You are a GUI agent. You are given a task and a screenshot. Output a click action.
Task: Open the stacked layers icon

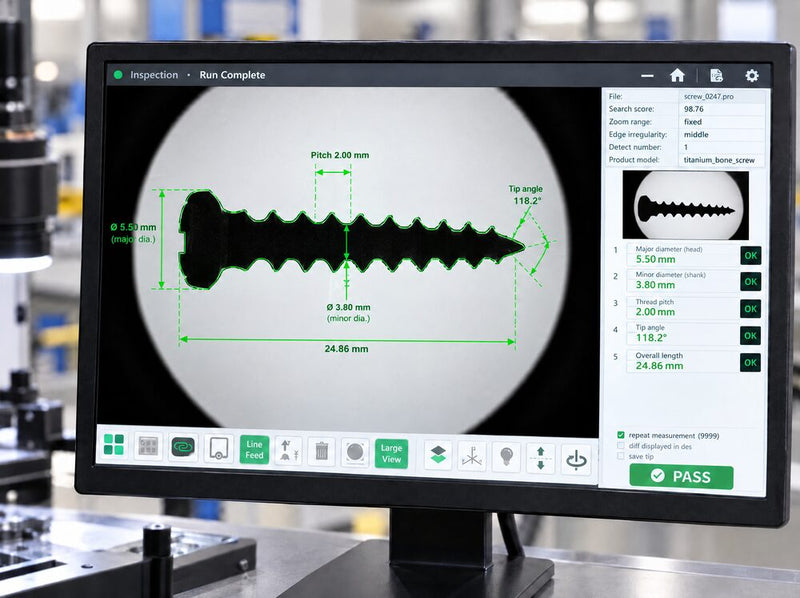click(x=438, y=455)
